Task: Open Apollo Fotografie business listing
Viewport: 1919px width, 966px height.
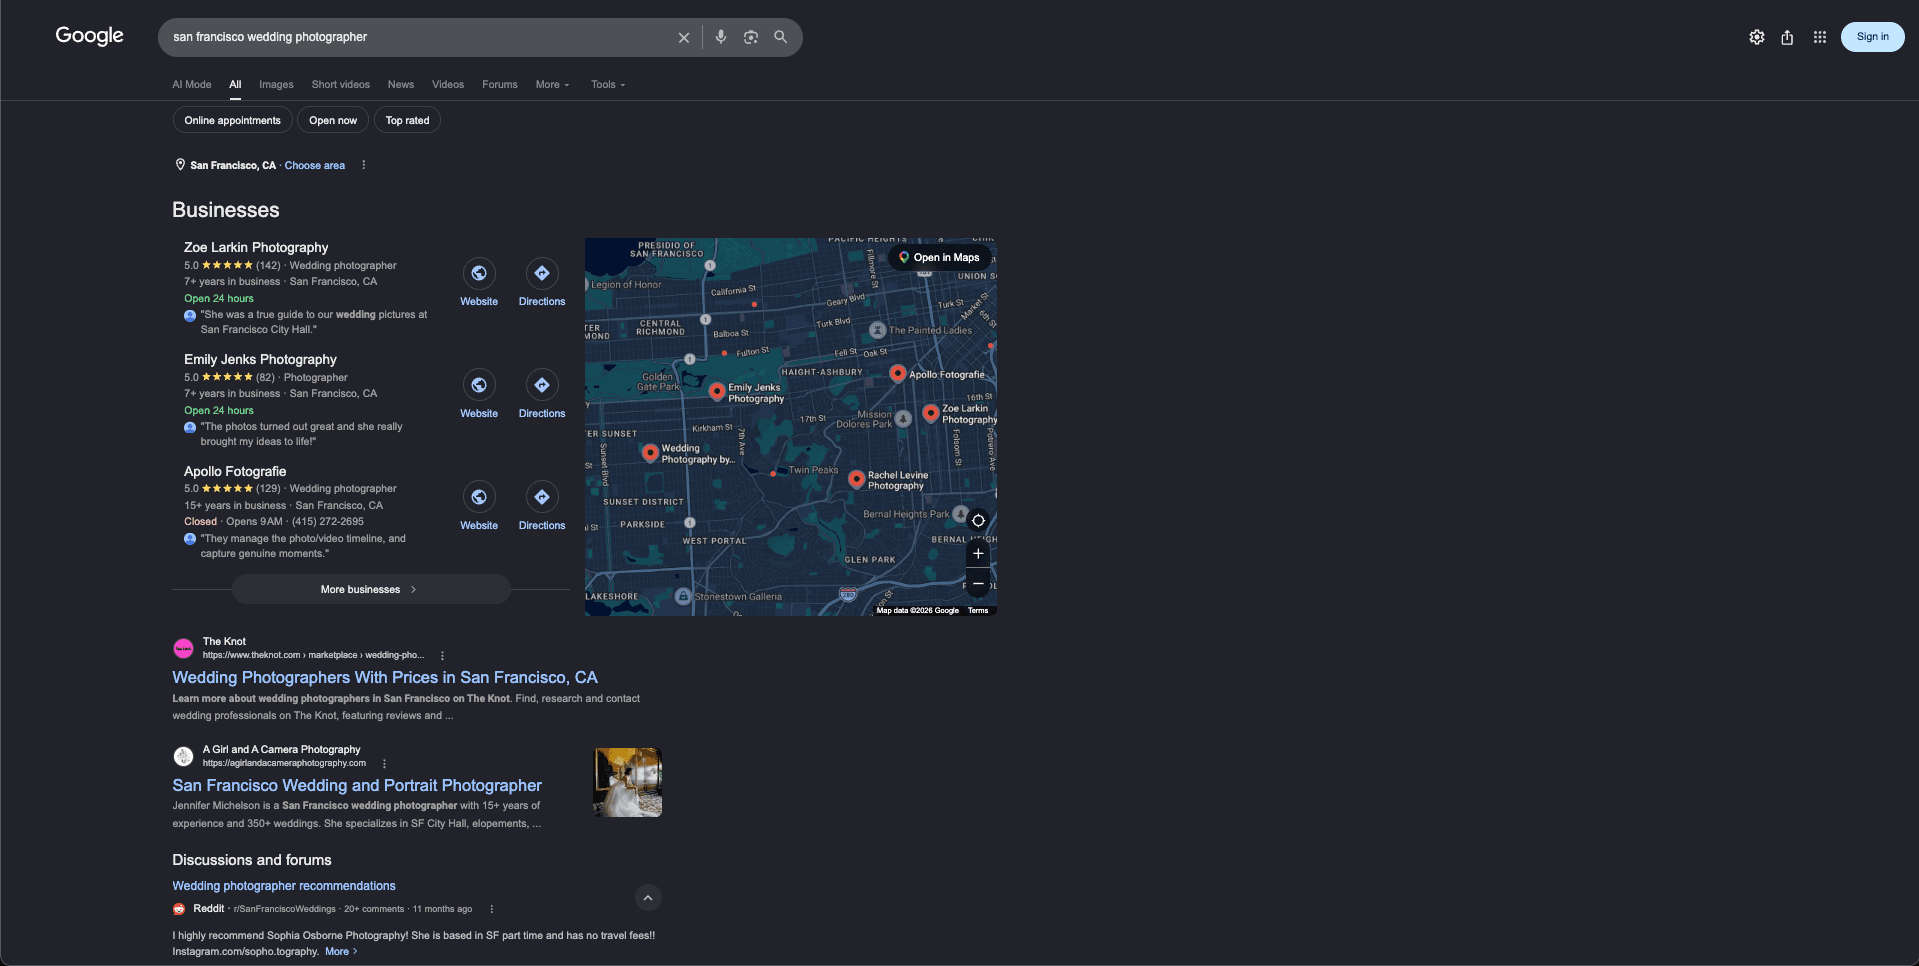Action: pyautogui.click(x=235, y=471)
